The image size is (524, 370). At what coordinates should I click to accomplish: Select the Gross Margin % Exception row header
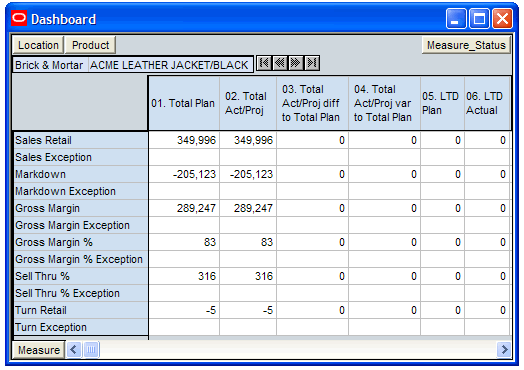[x=80, y=259]
